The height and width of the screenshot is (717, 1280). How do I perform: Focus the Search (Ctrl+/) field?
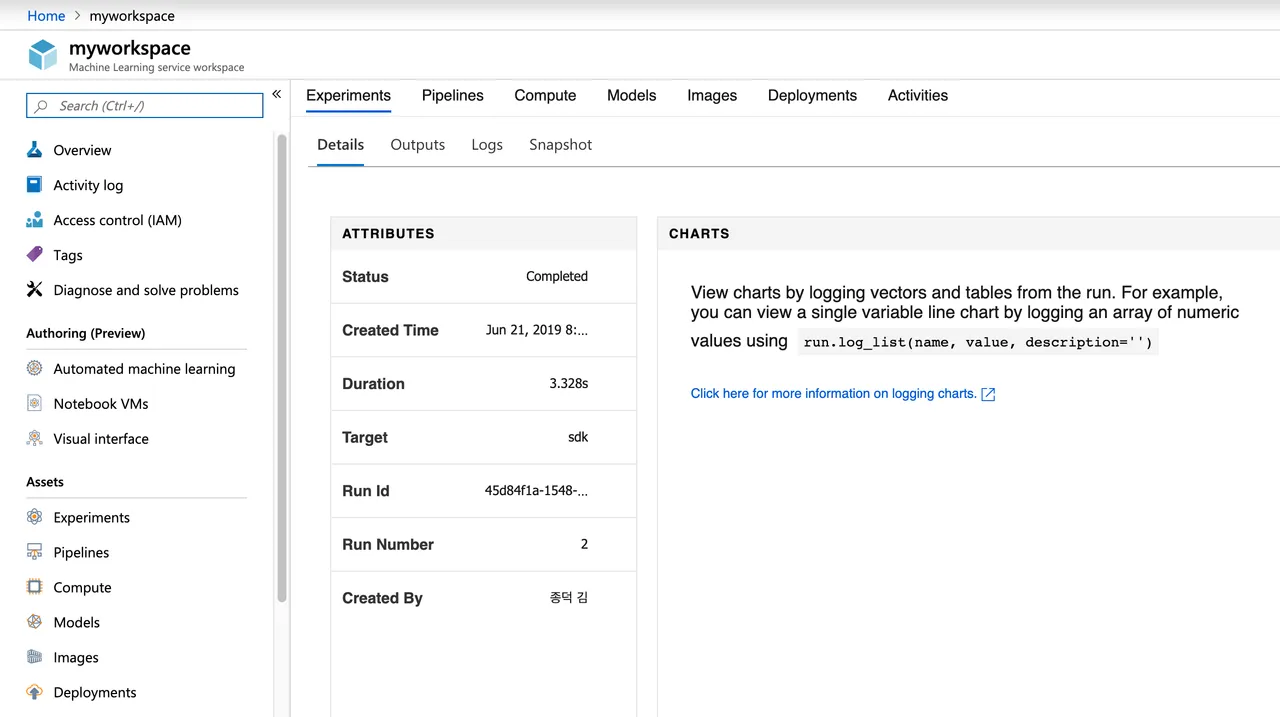[x=145, y=106]
